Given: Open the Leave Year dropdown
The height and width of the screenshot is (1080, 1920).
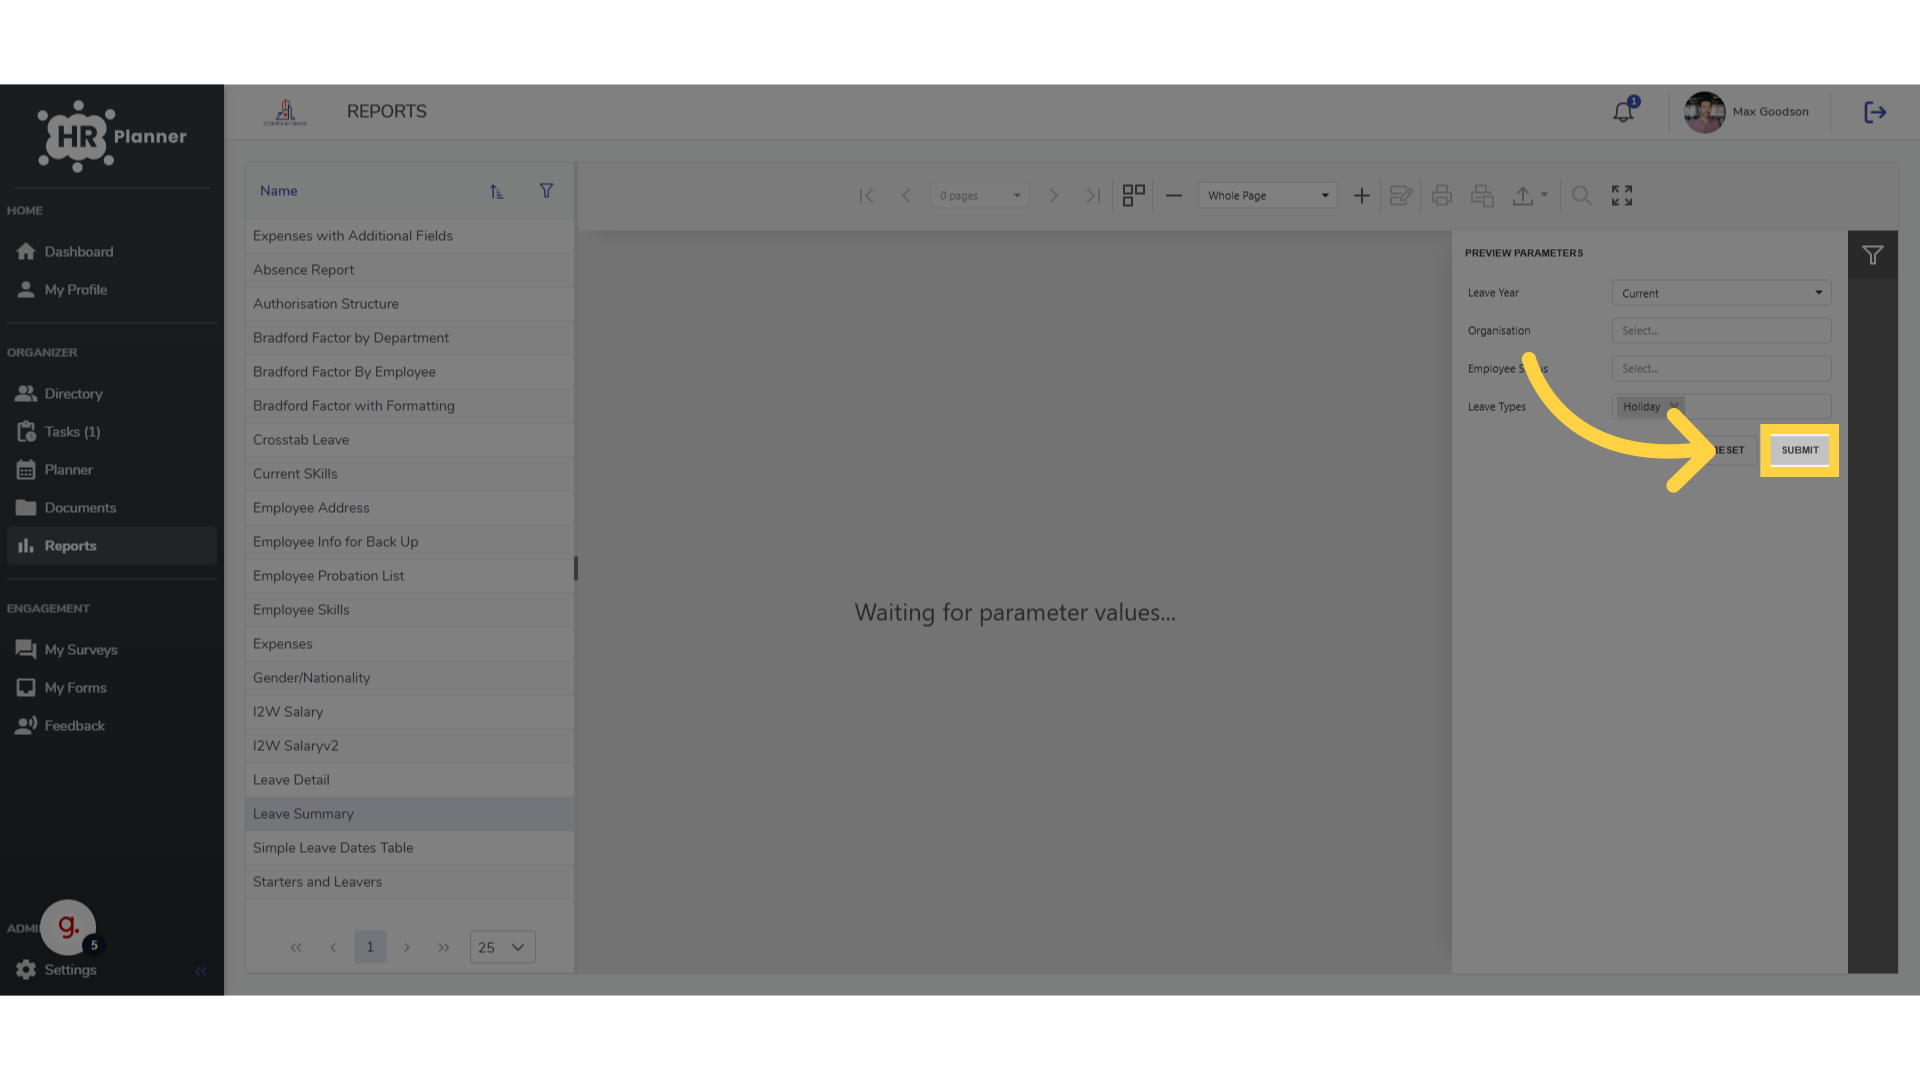Looking at the screenshot, I should (1721, 293).
